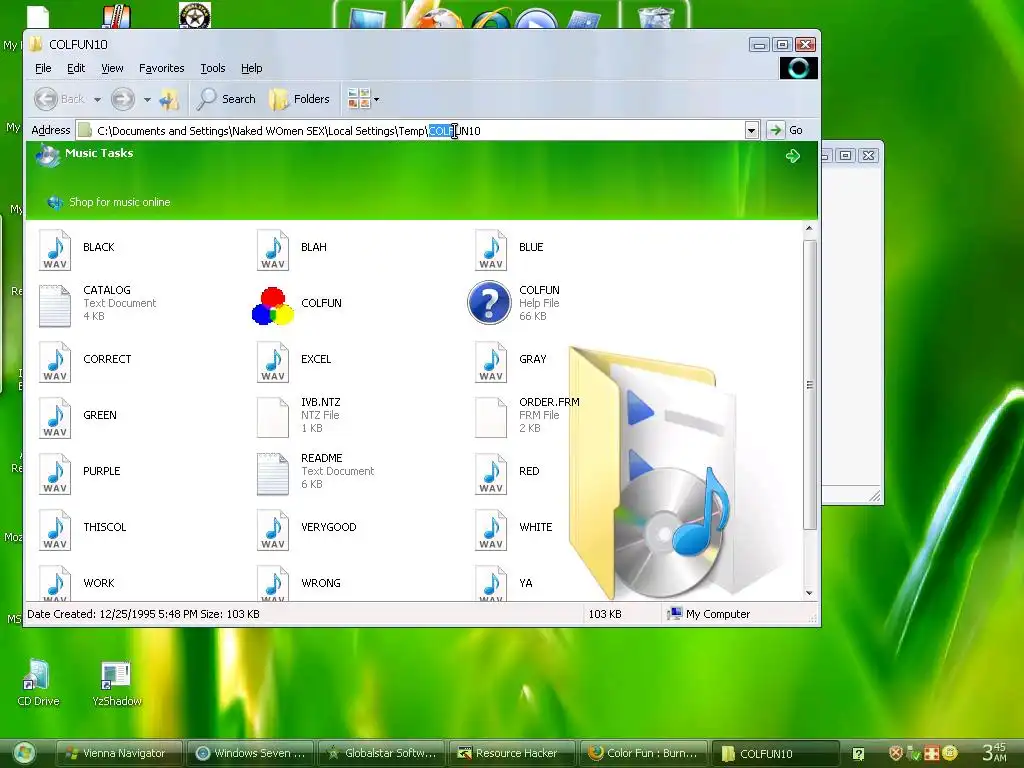
Task: Select the README text document icon
Action: tap(273, 474)
